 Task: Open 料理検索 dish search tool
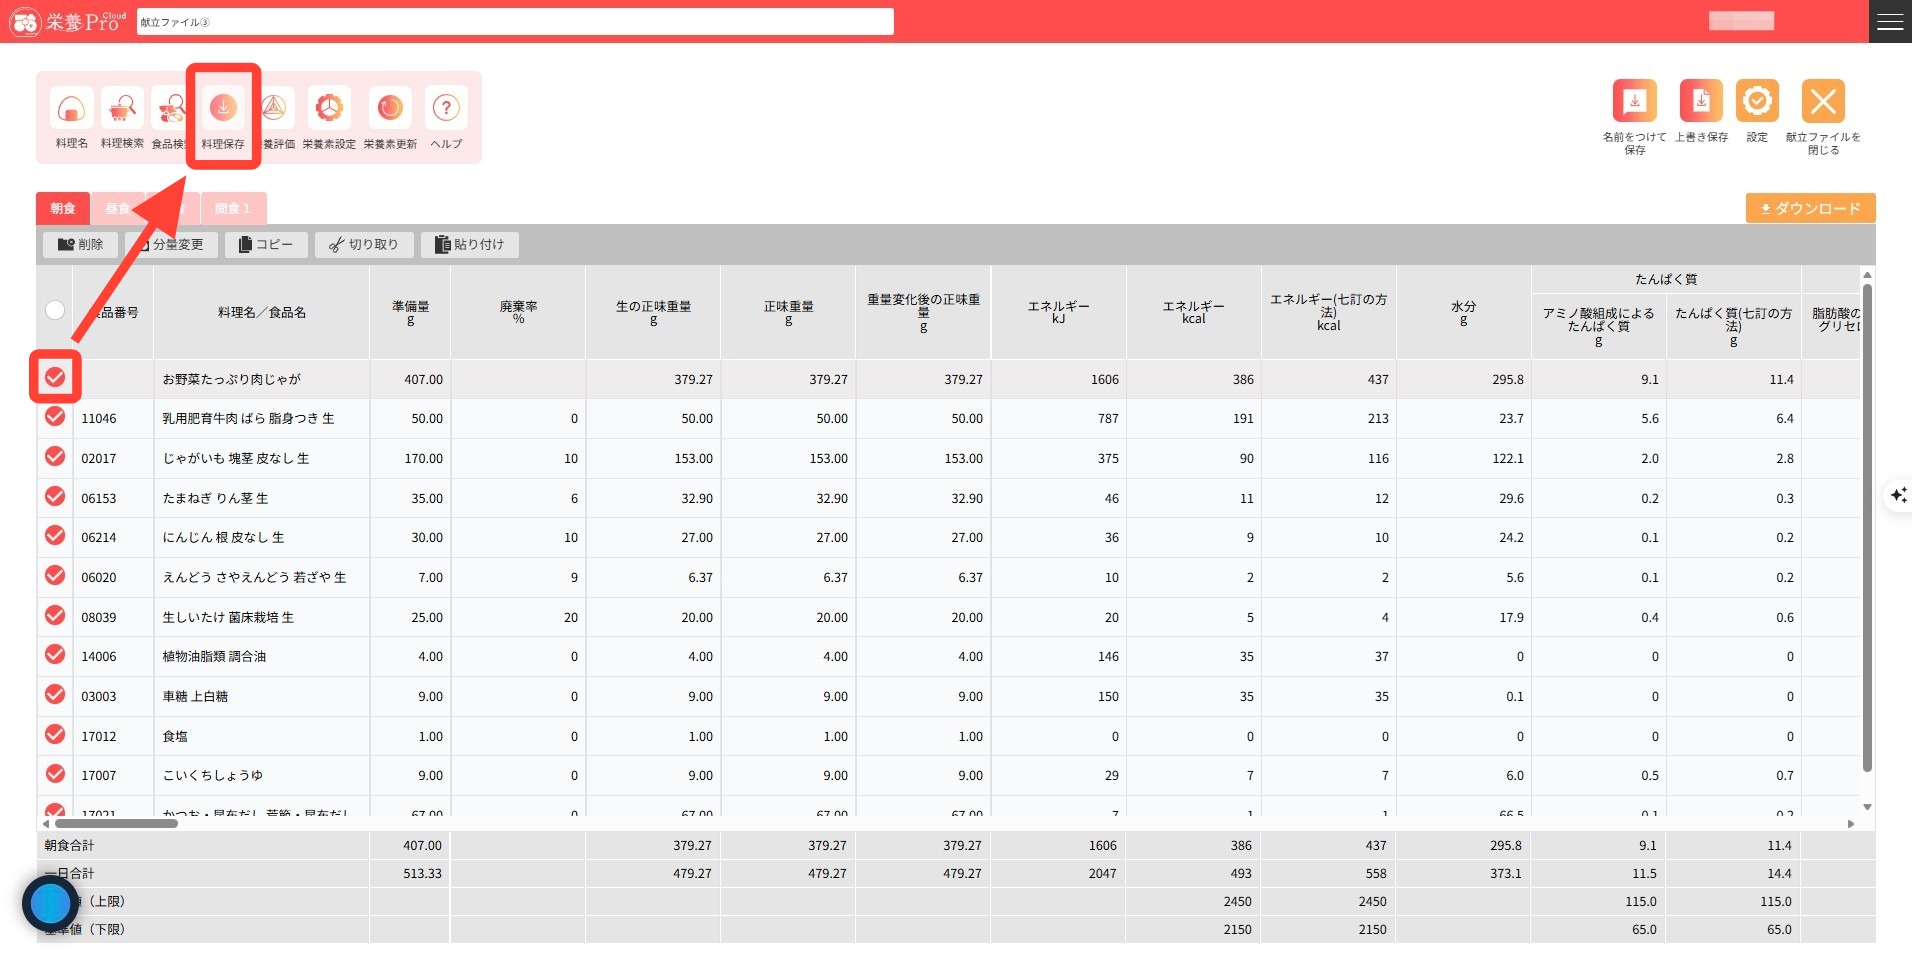click(x=122, y=108)
